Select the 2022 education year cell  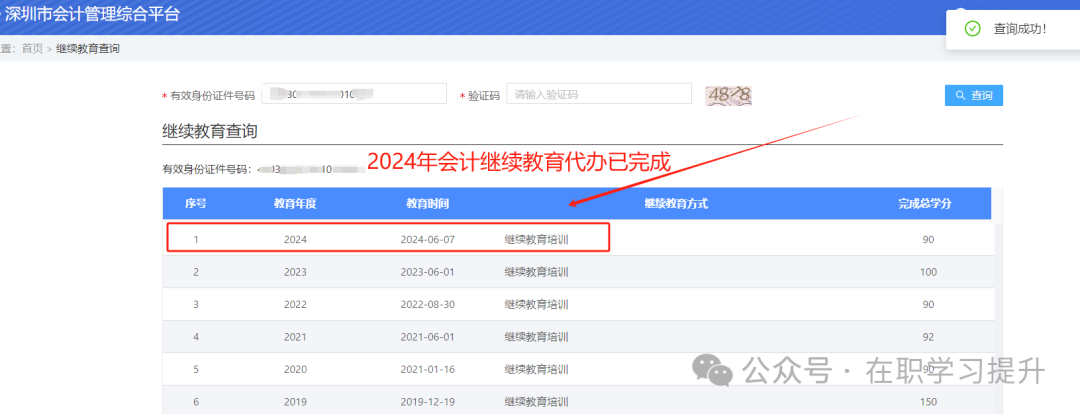(295, 304)
